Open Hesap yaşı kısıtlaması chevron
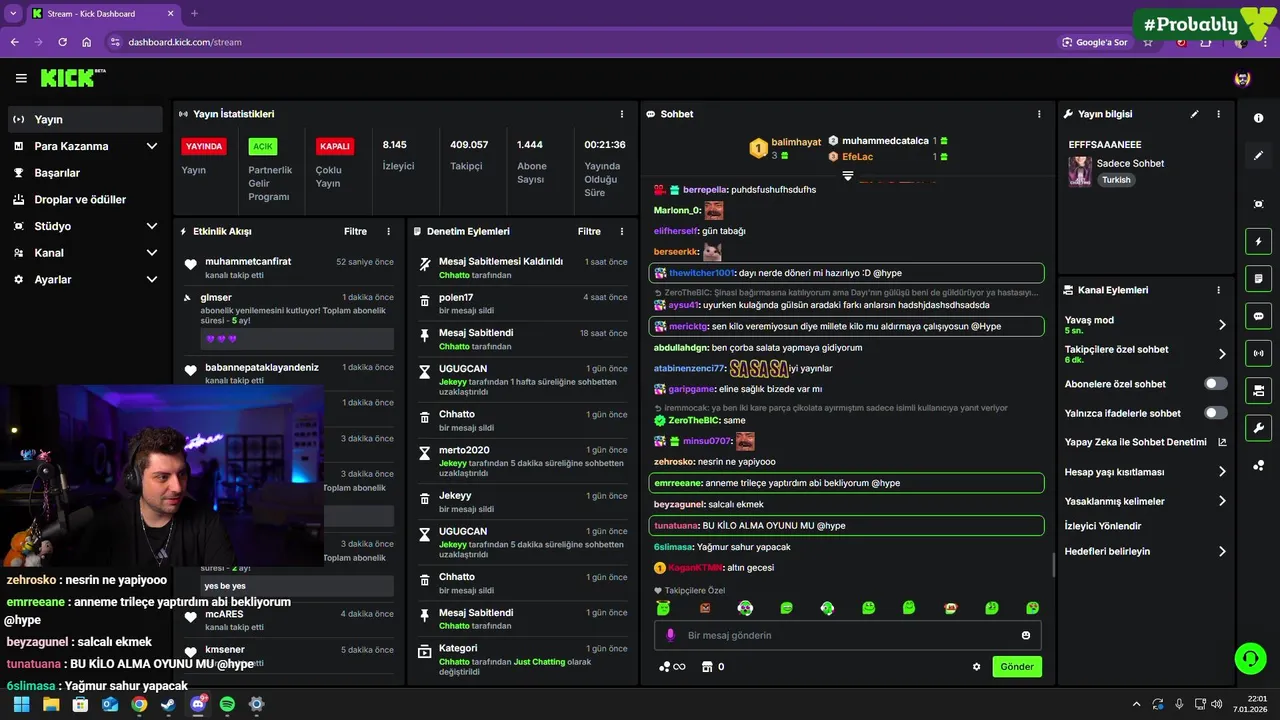This screenshot has width=1280, height=720. [1222, 472]
